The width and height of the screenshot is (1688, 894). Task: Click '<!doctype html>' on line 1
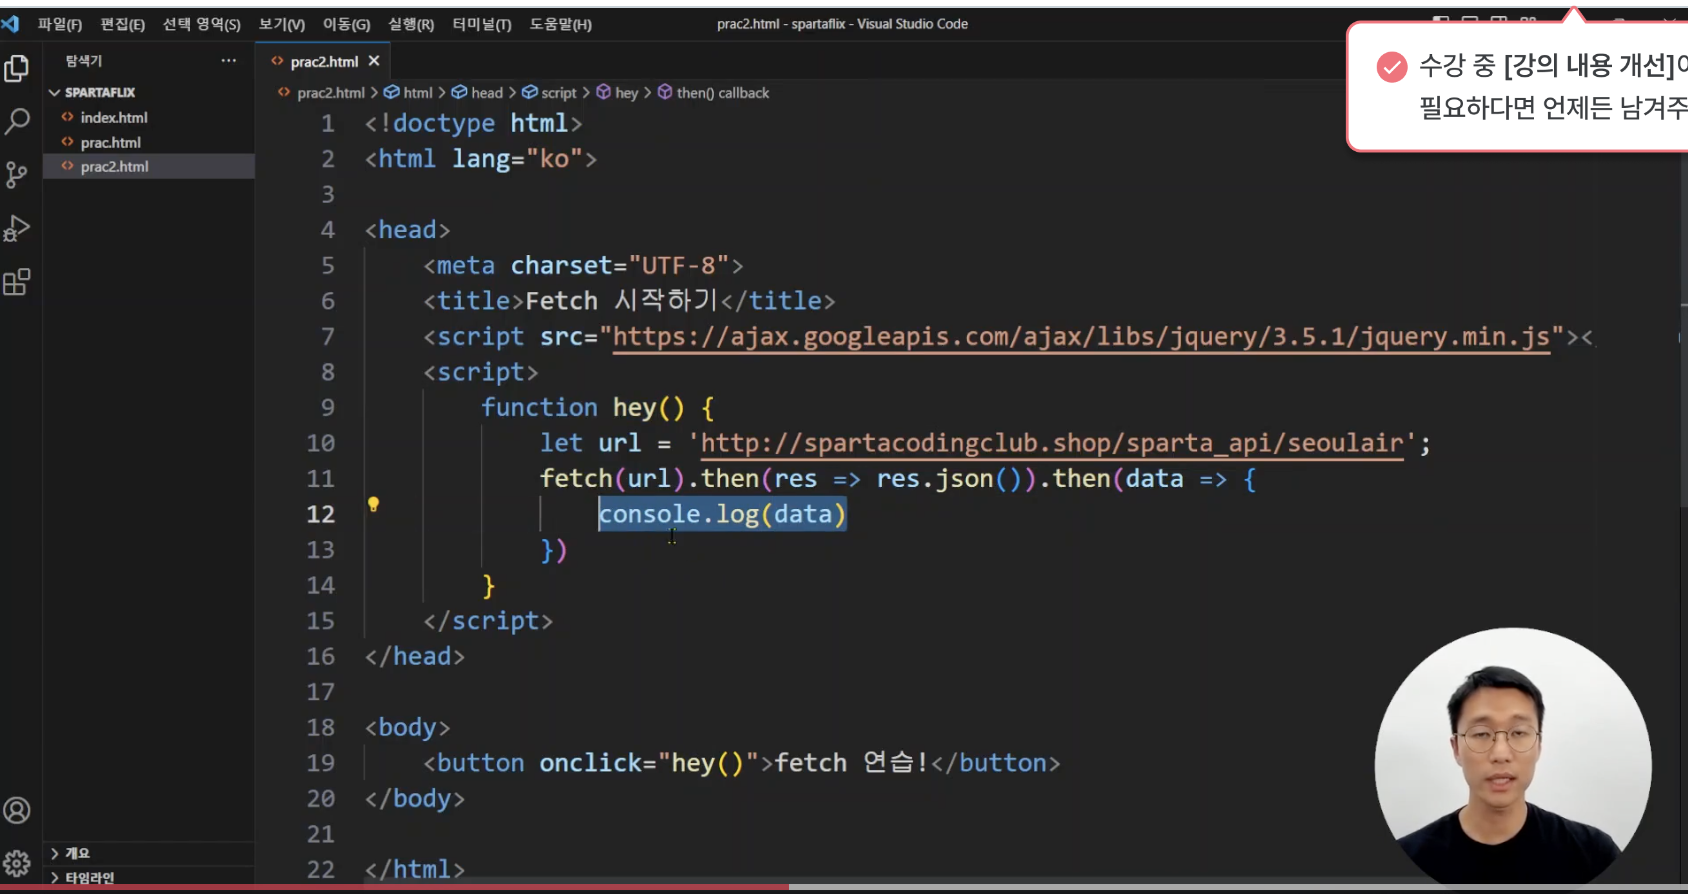point(474,123)
